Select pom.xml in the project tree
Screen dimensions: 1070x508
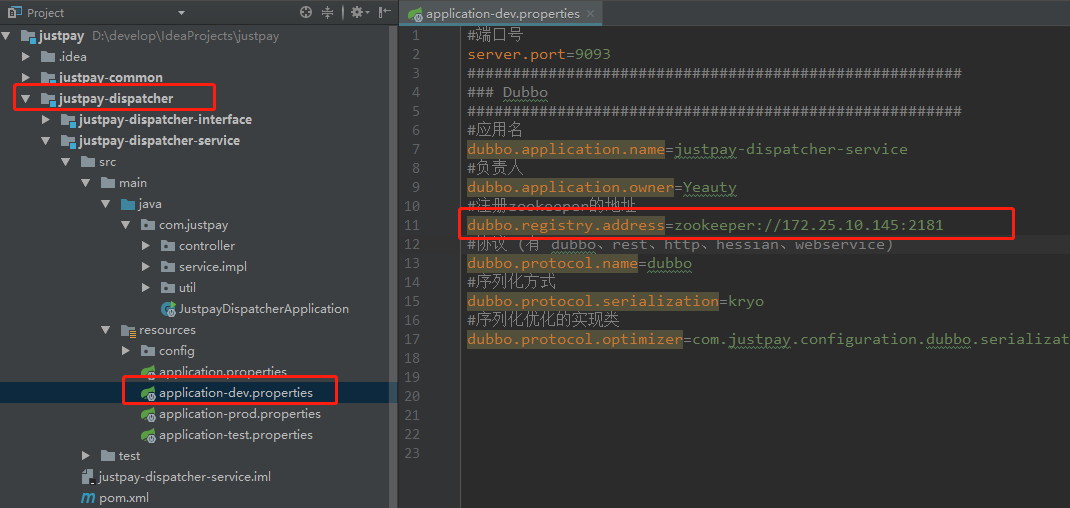pyautogui.click(x=124, y=498)
